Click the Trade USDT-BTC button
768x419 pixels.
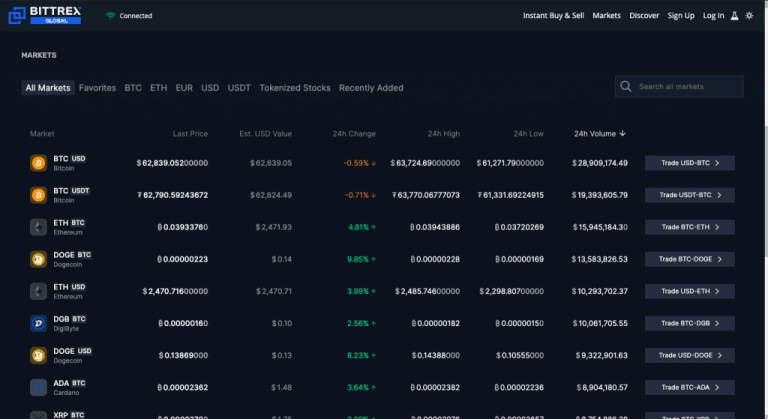690,195
